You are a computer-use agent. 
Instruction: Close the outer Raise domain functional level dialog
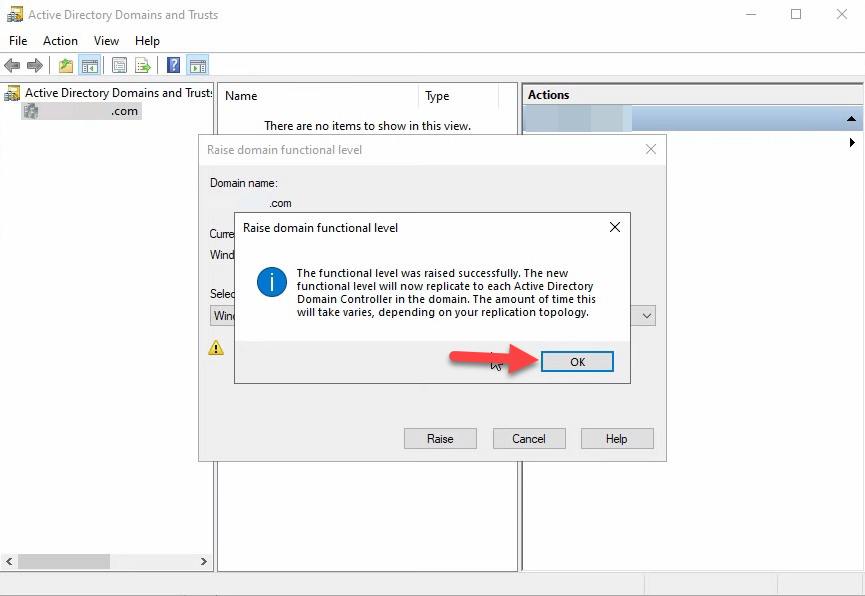click(651, 149)
